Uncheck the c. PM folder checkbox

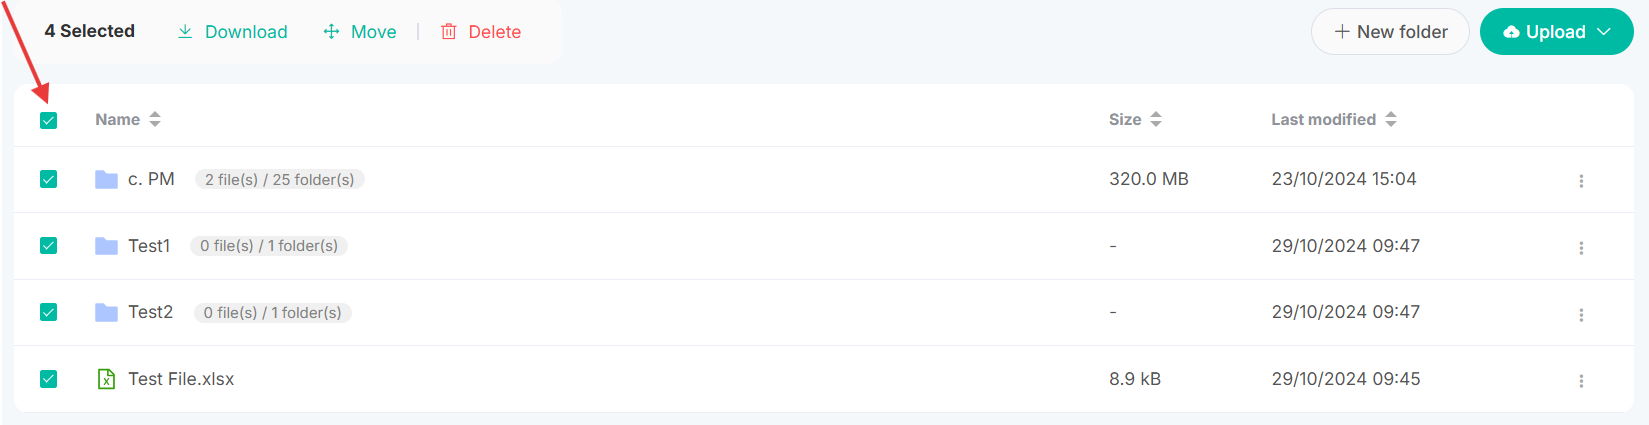coord(48,179)
